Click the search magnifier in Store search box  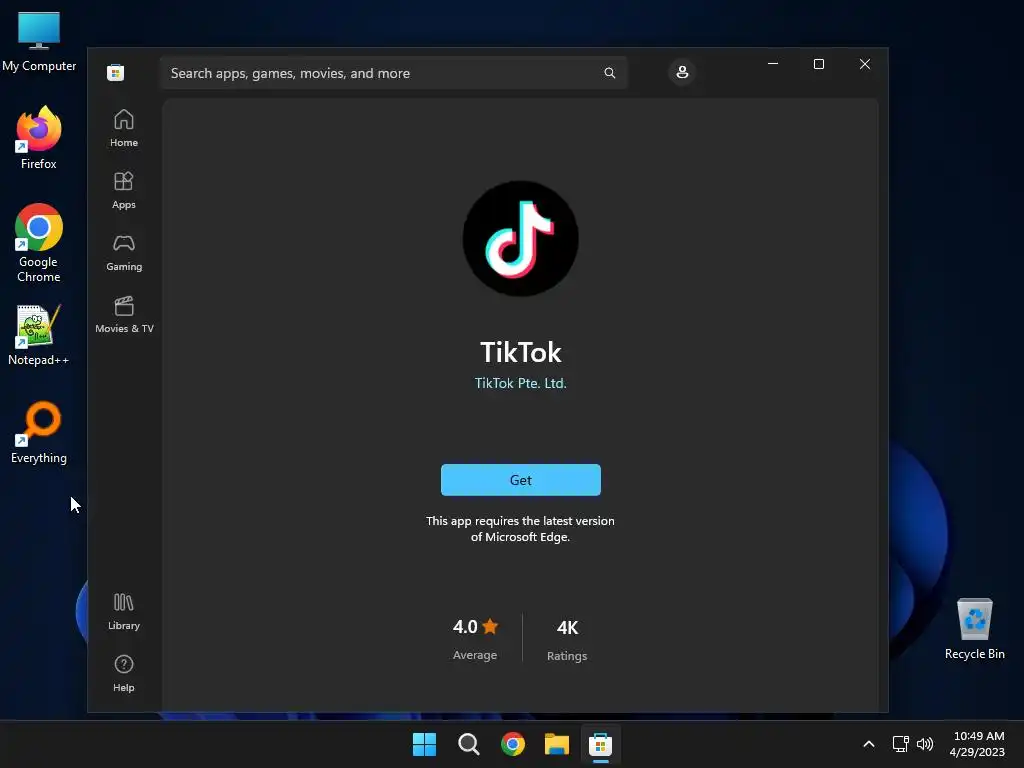click(609, 72)
